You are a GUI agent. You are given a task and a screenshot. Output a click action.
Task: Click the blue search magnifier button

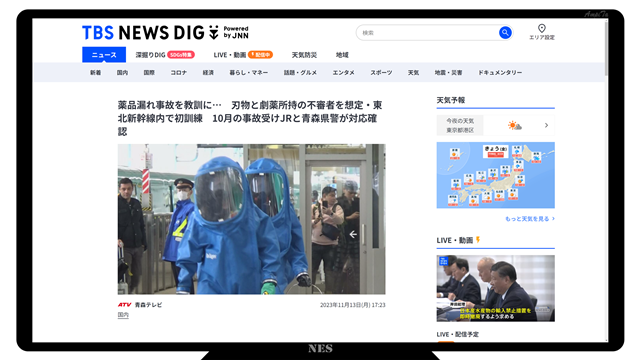505,33
